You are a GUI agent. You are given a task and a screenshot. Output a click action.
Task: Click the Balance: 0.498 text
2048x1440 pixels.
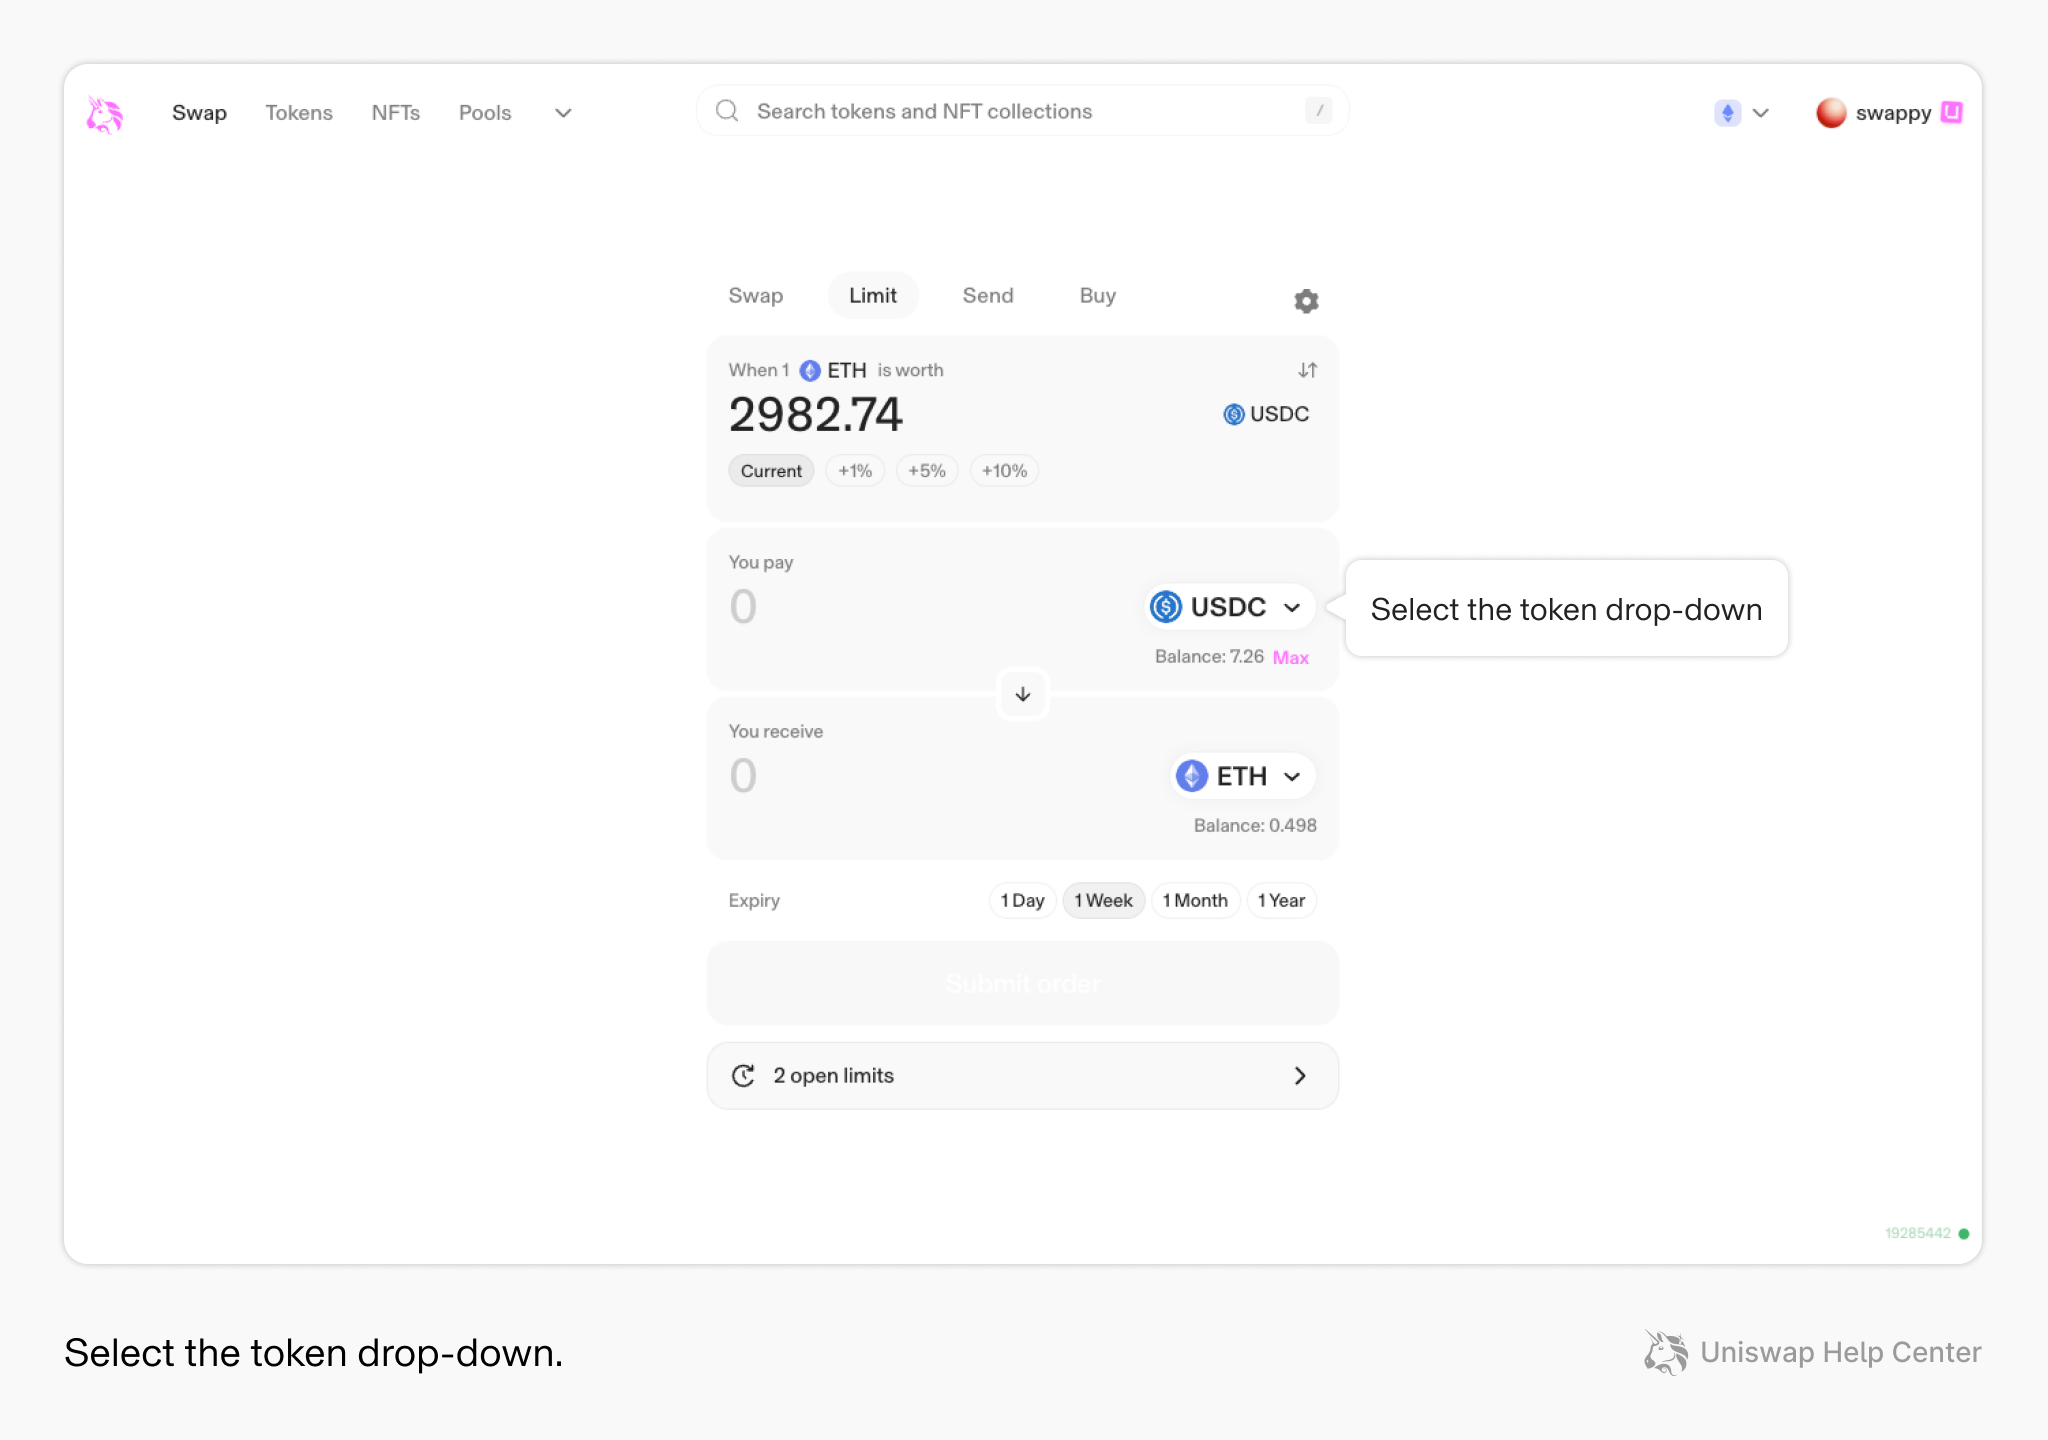pyautogui.click(x=1255, y=826)
